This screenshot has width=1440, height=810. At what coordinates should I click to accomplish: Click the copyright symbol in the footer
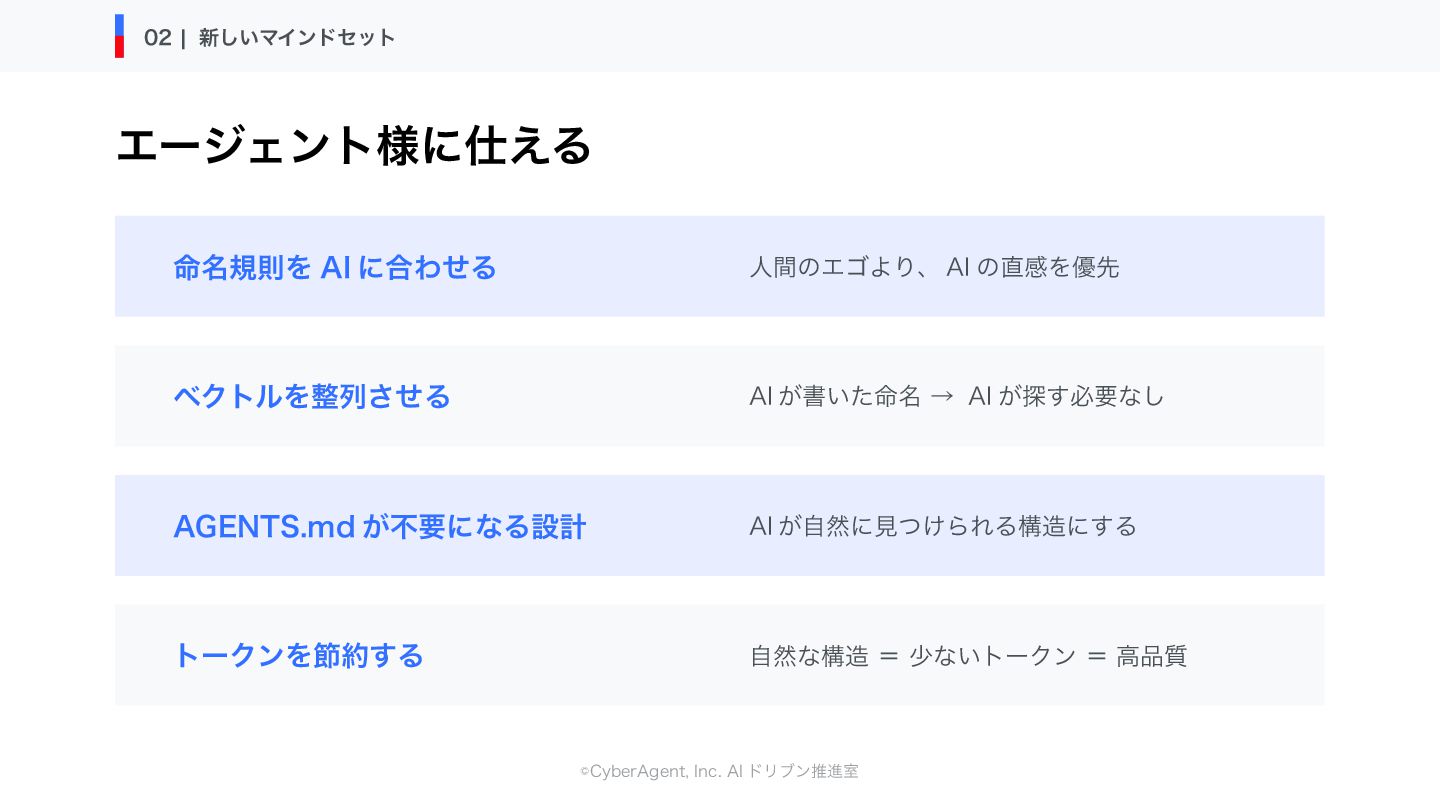coord(584,772)
